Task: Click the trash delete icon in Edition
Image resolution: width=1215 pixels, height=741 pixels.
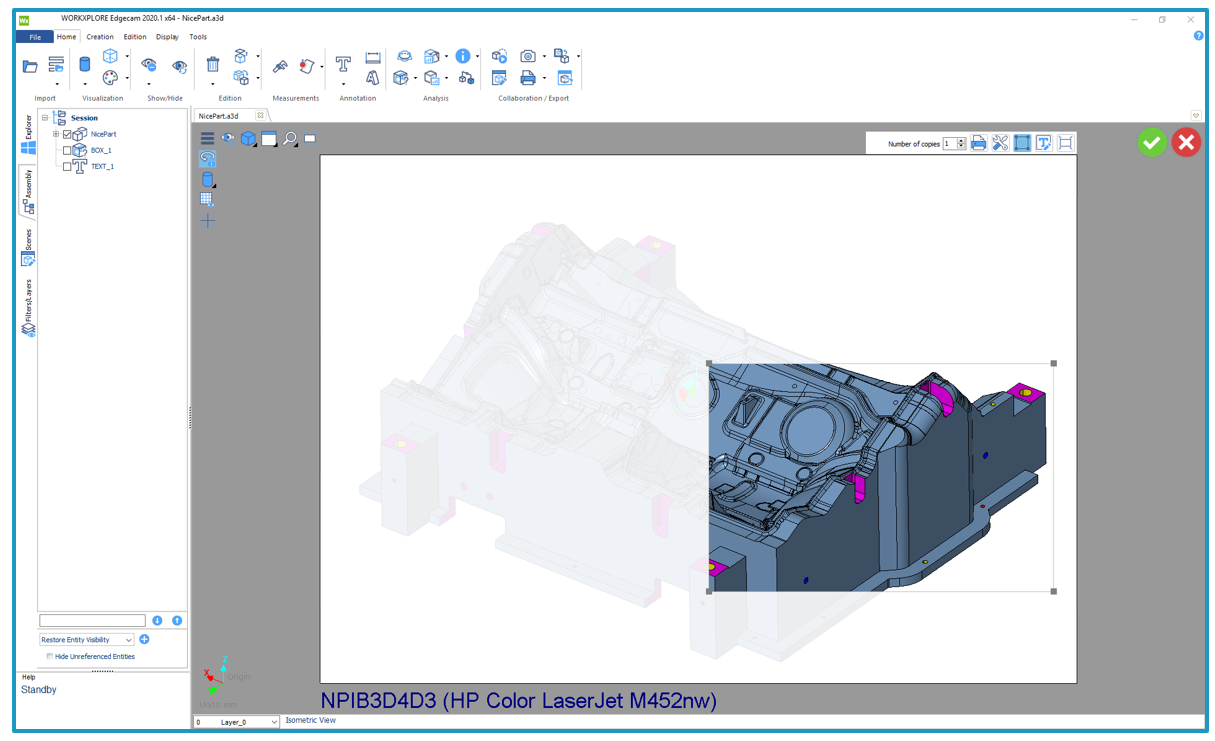Action: pos(213,64)
